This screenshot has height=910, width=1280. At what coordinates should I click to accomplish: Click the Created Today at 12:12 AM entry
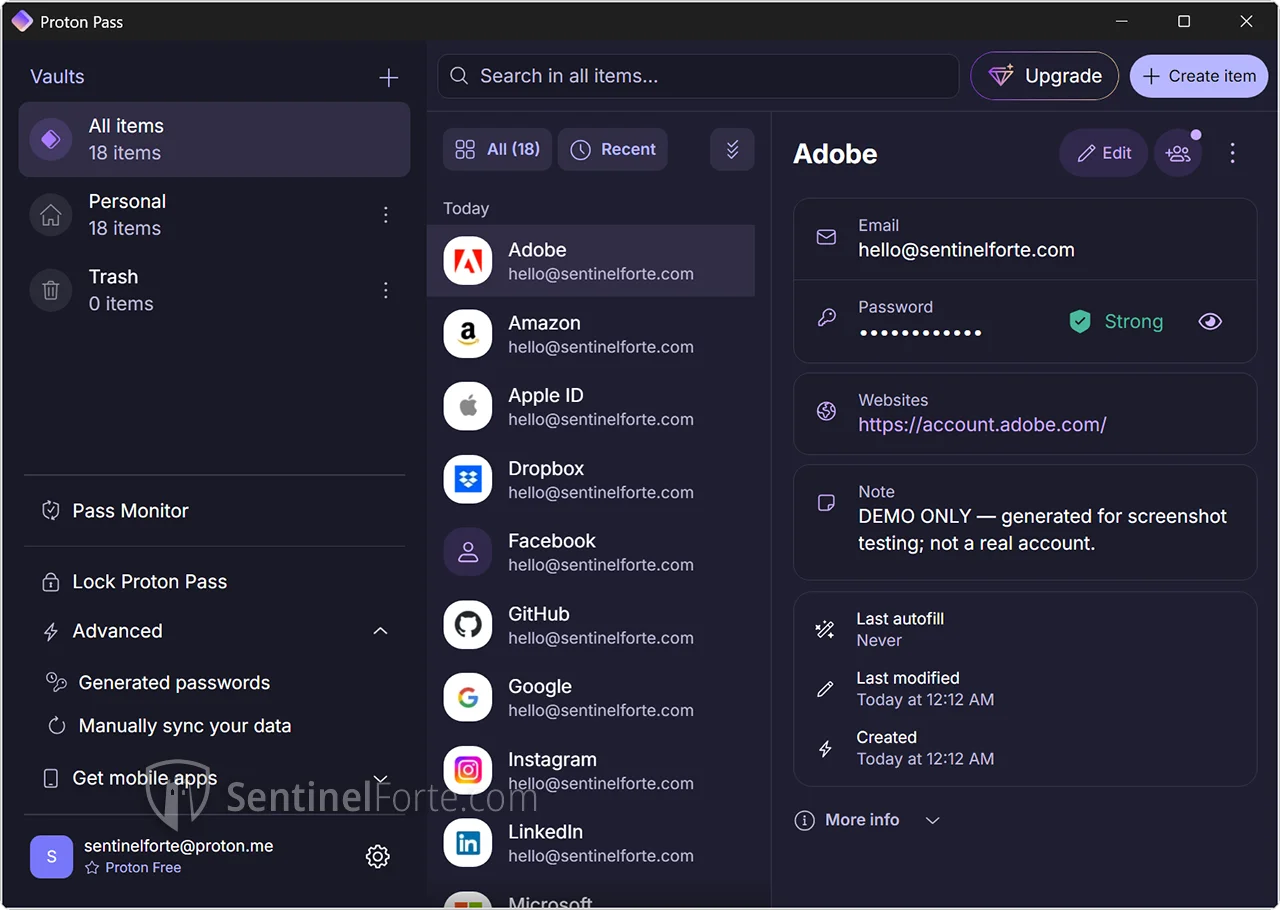click(925, 748)
